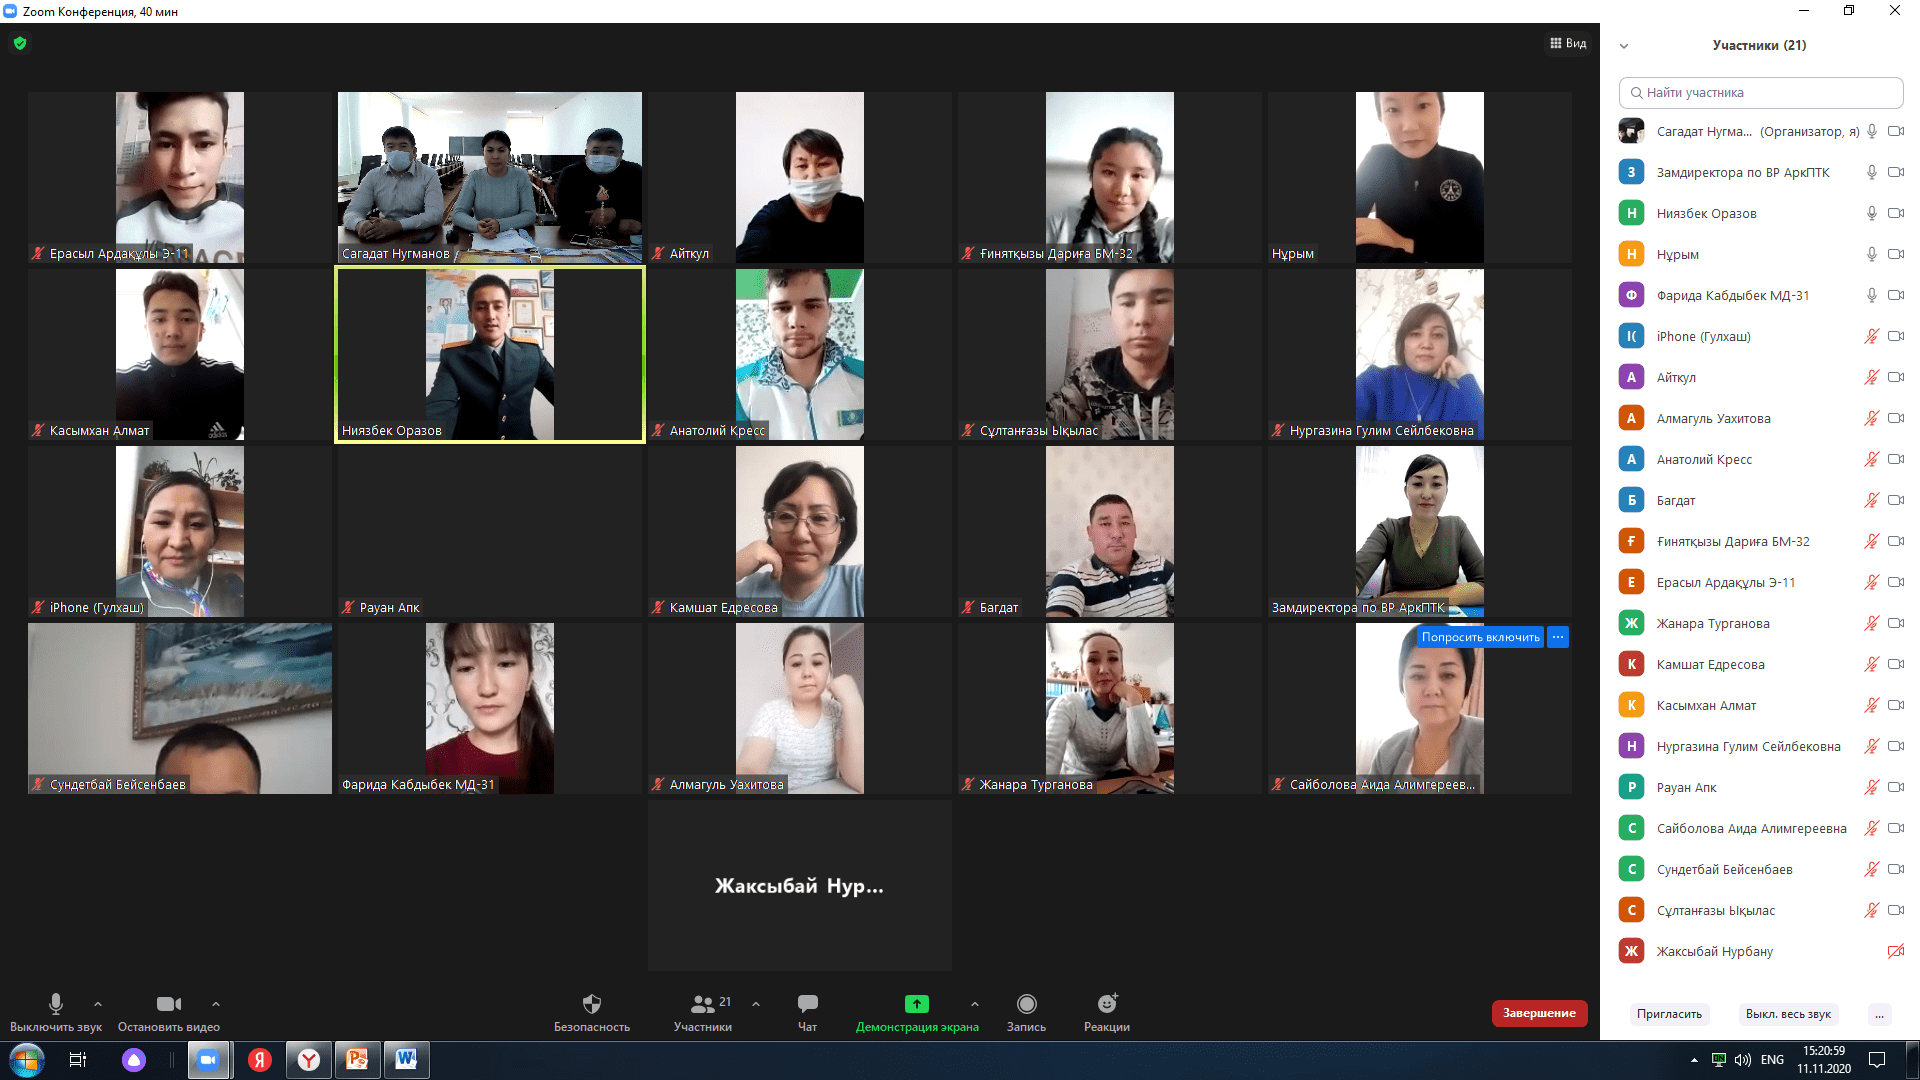Click the Найти участника search field
This screenshot has height=1080, width=1920.
click(1760, 92)
